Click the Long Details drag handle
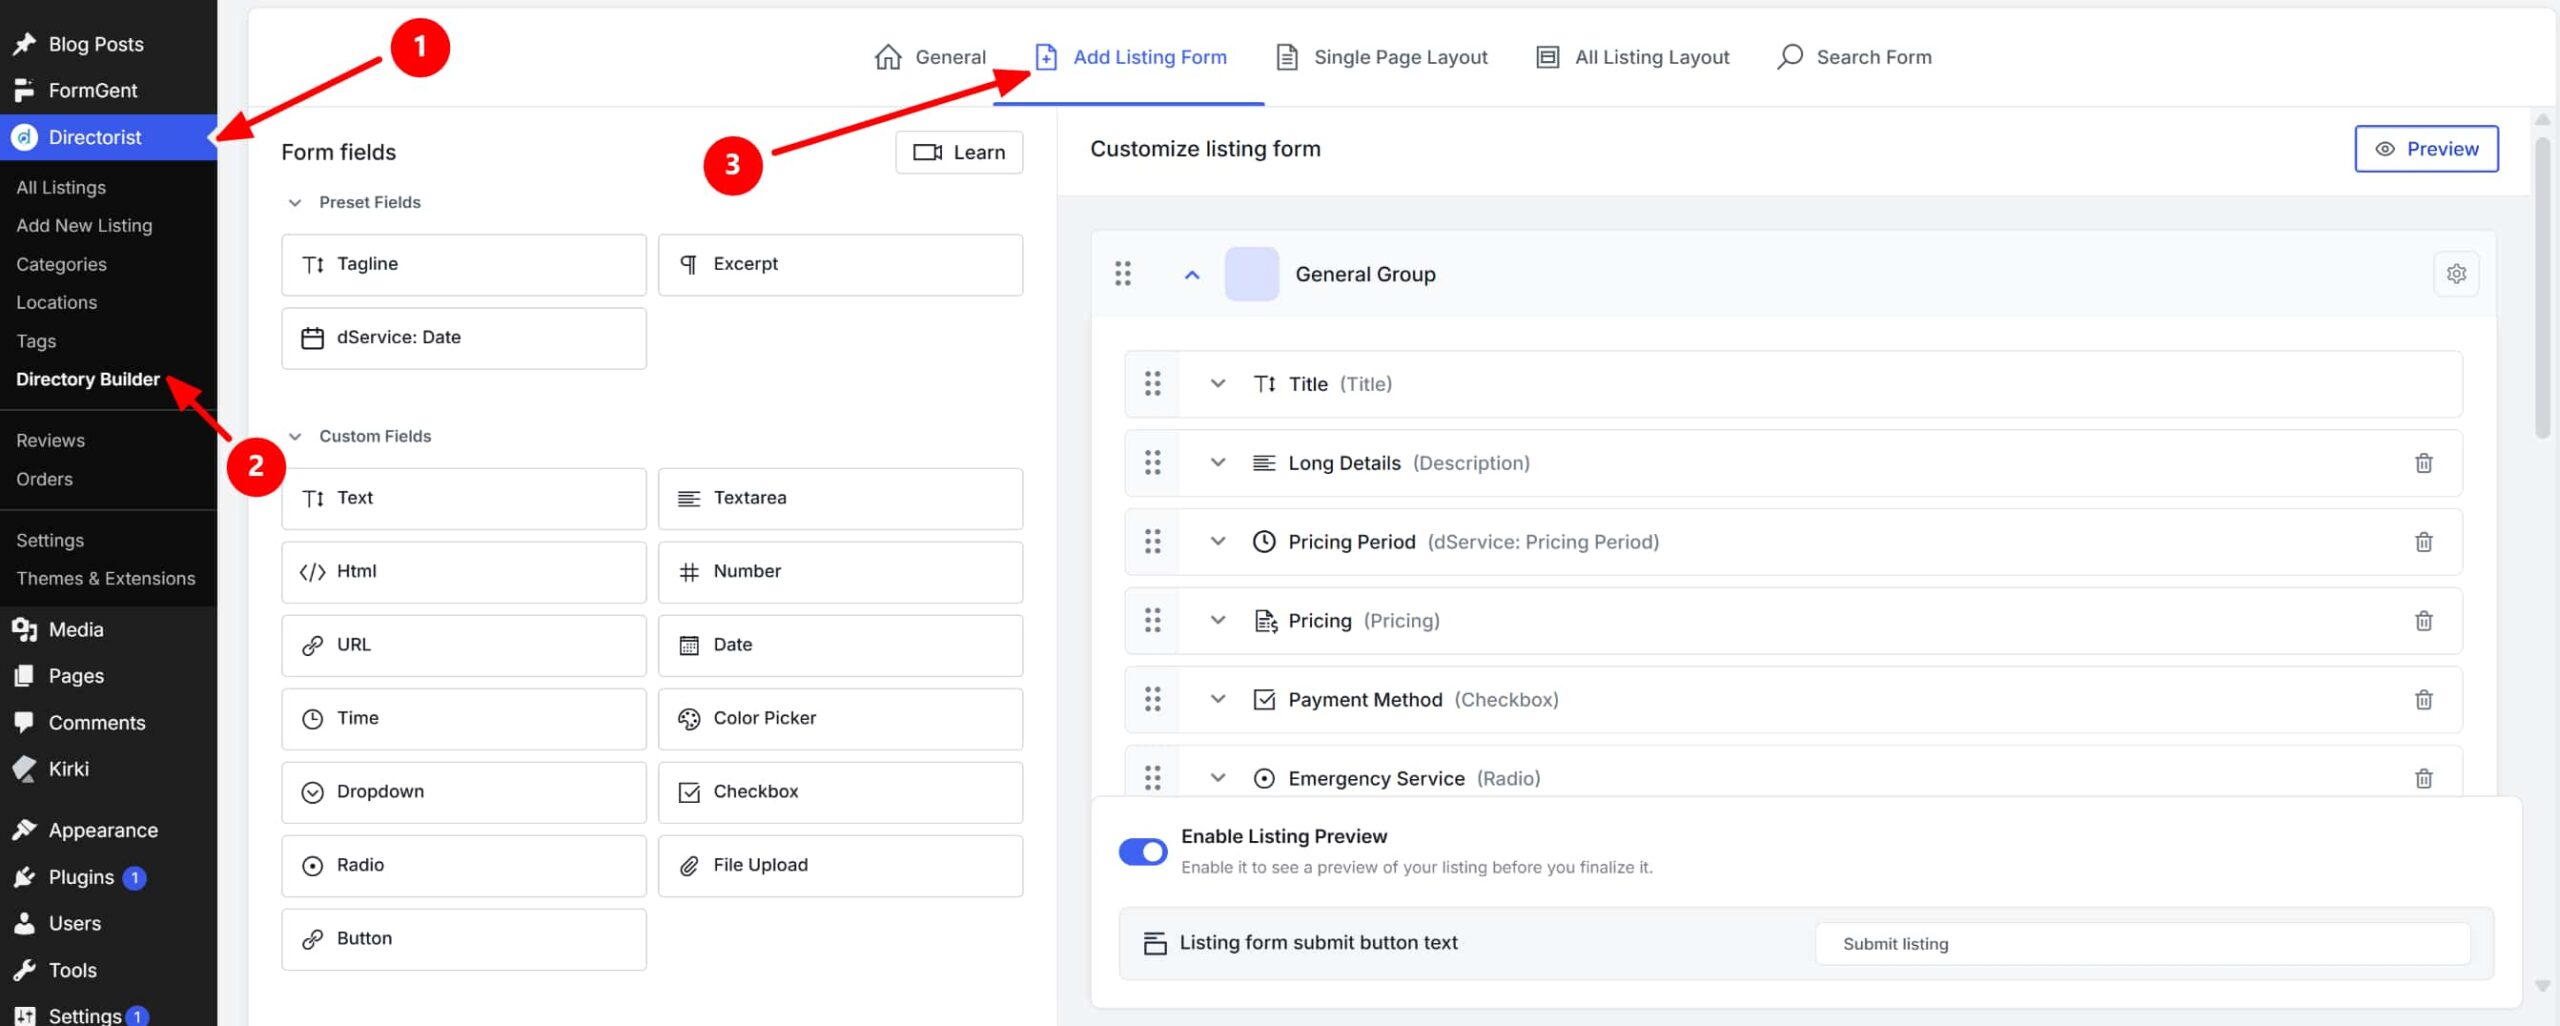This screenshot has height=1026, width=2560. tap(1153, 463)
